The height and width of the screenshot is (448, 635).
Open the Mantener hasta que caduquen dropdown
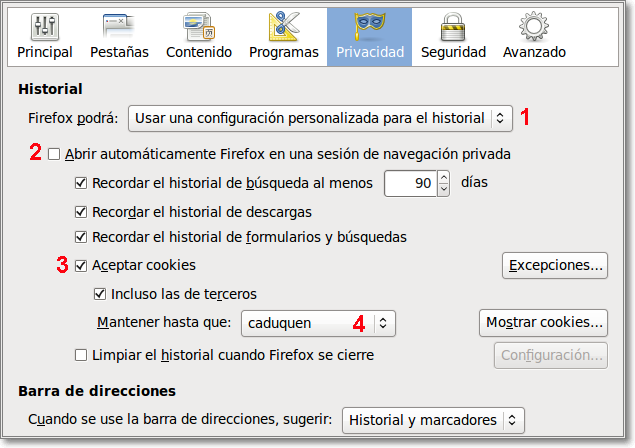pos(318,323)
